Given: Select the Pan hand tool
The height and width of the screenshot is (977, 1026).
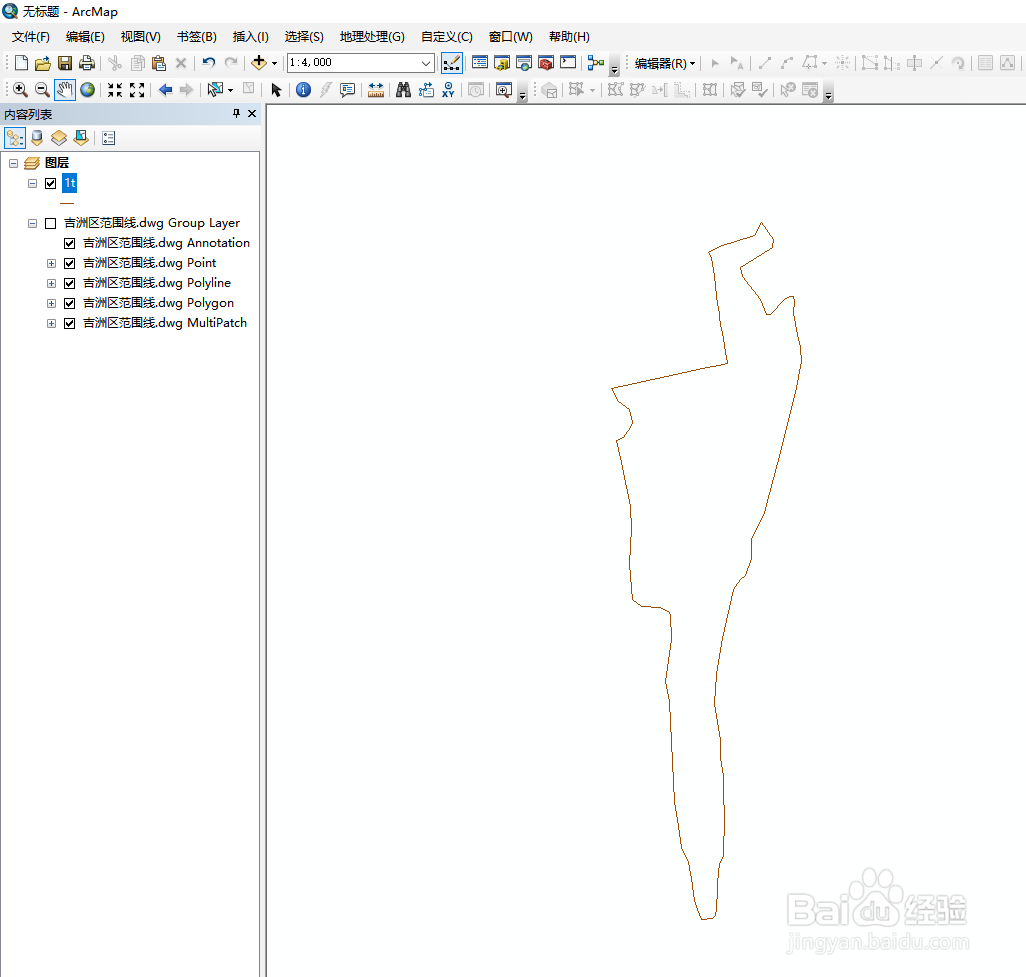Looking at the screenshot, I should pyautogui.click(x=65, y=90).
